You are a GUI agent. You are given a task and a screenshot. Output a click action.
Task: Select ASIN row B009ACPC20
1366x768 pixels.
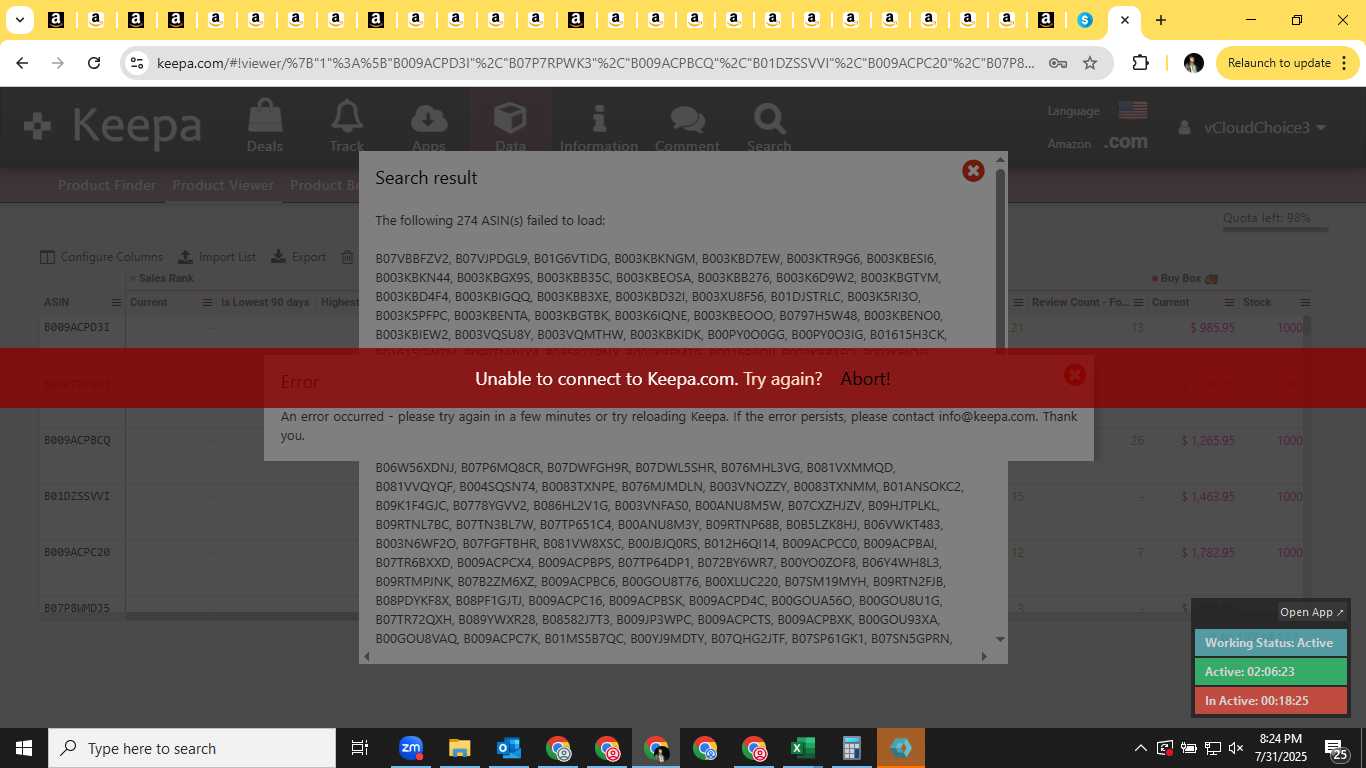tap(77, 552)
